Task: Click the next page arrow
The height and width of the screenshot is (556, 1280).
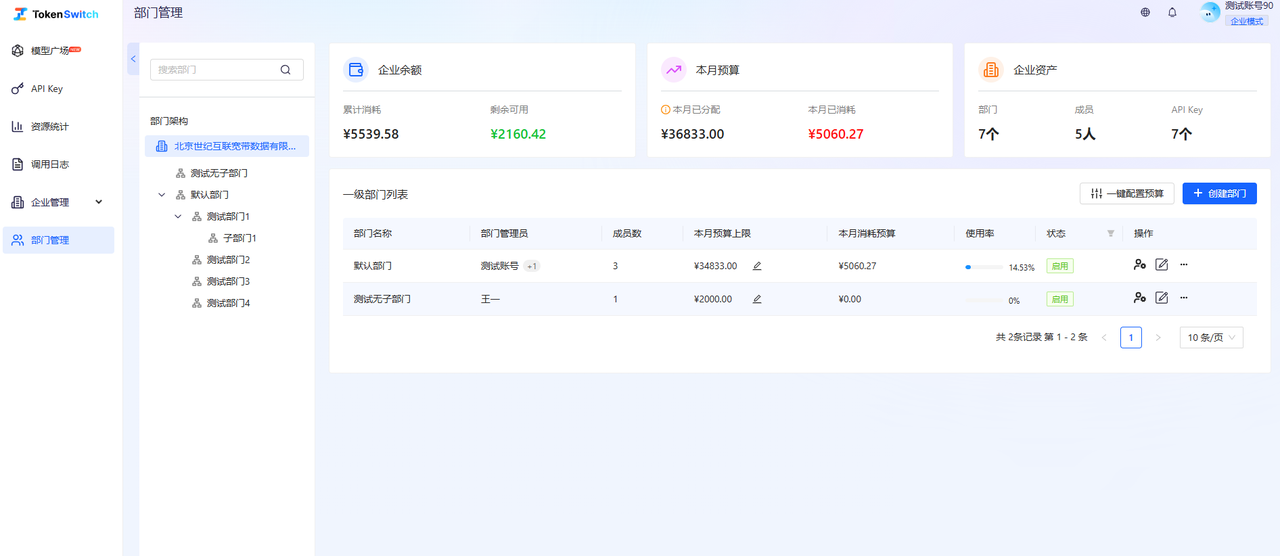Action: pyautogui.click(x=1158, y=338)
